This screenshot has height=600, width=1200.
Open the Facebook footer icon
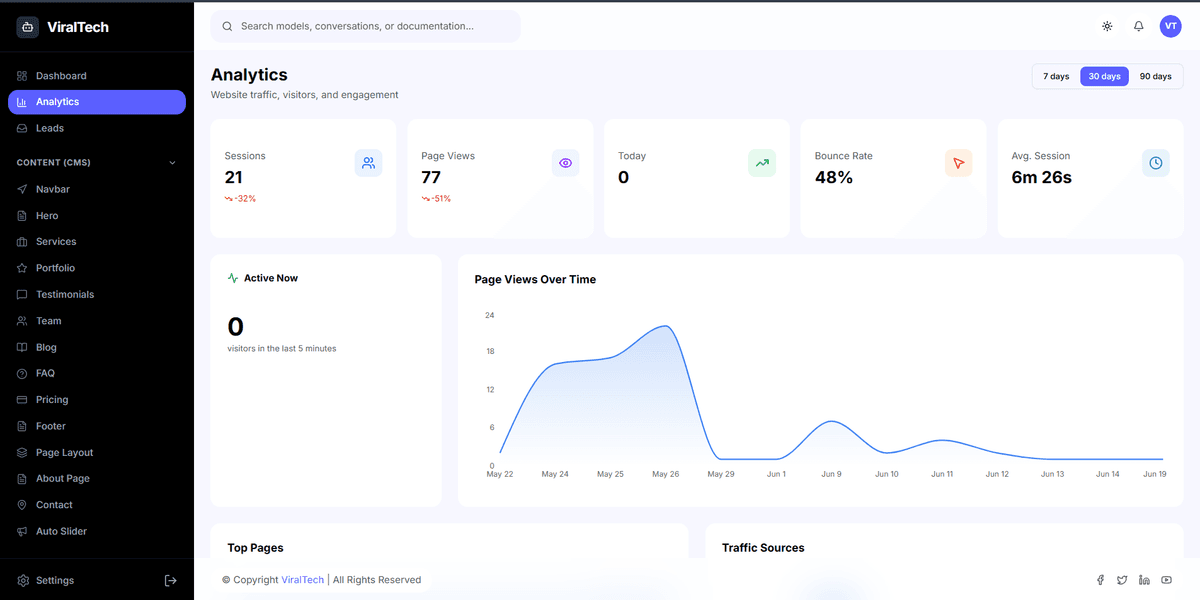tap(1101, 580)
